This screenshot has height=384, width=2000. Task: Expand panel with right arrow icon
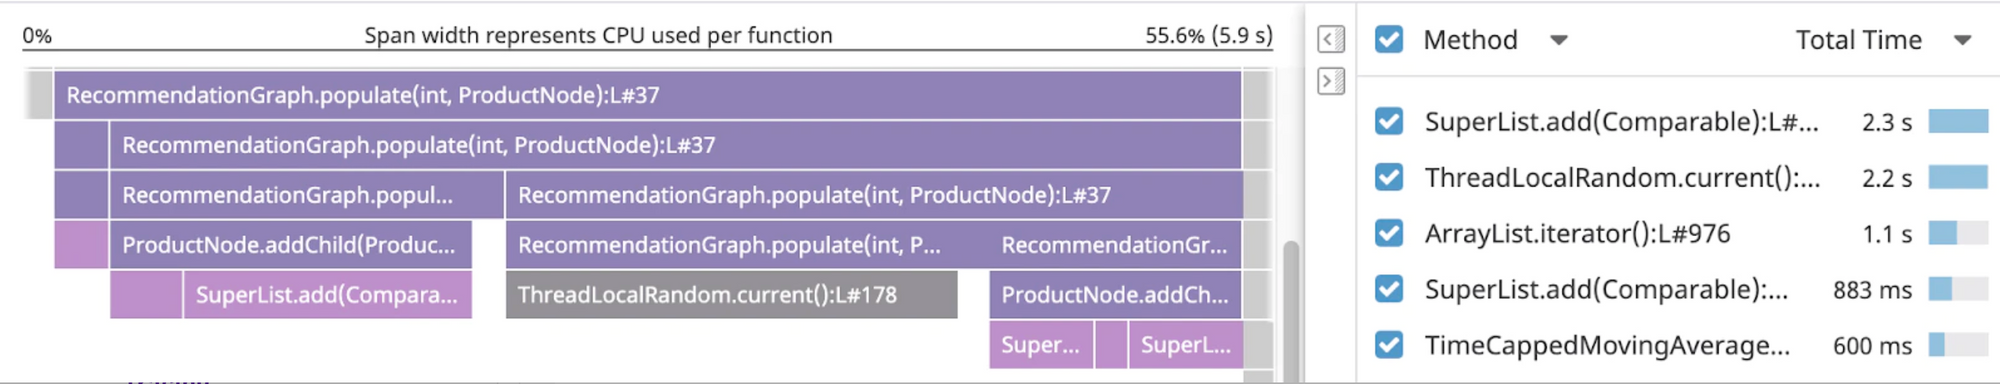click(1331, 81)
